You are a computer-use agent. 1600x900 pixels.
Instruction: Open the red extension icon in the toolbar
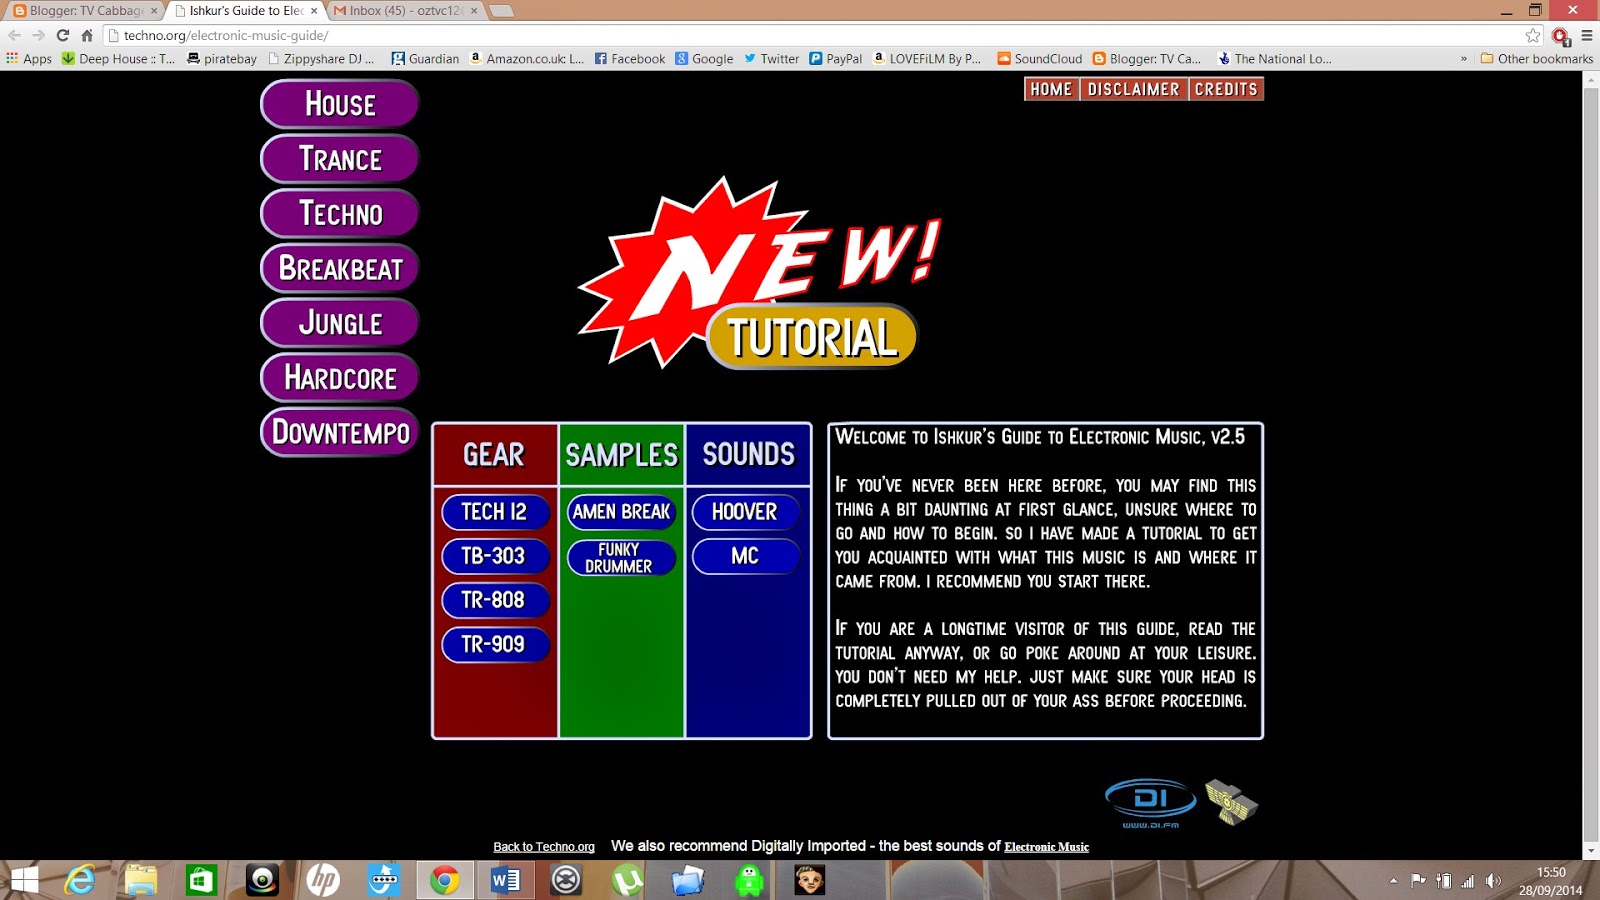click(1561, 36)
